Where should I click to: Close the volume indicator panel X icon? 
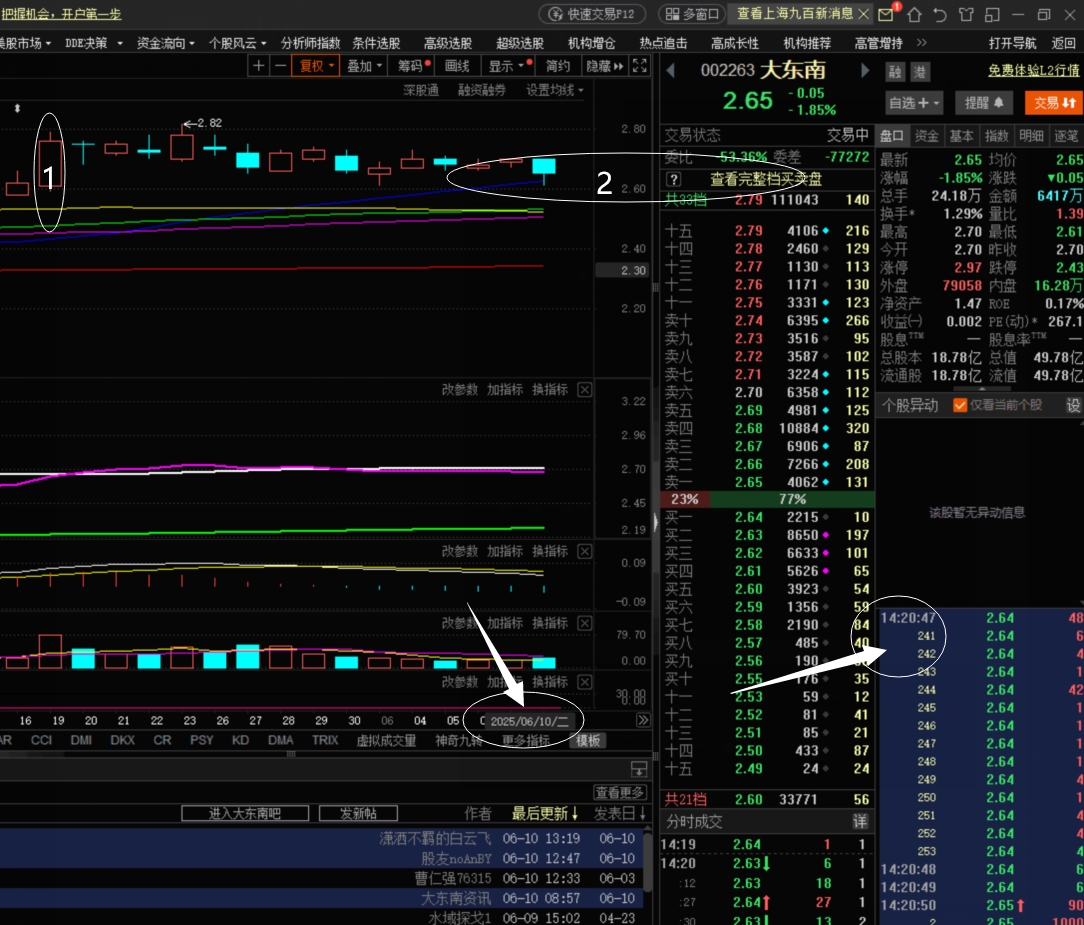584,624
